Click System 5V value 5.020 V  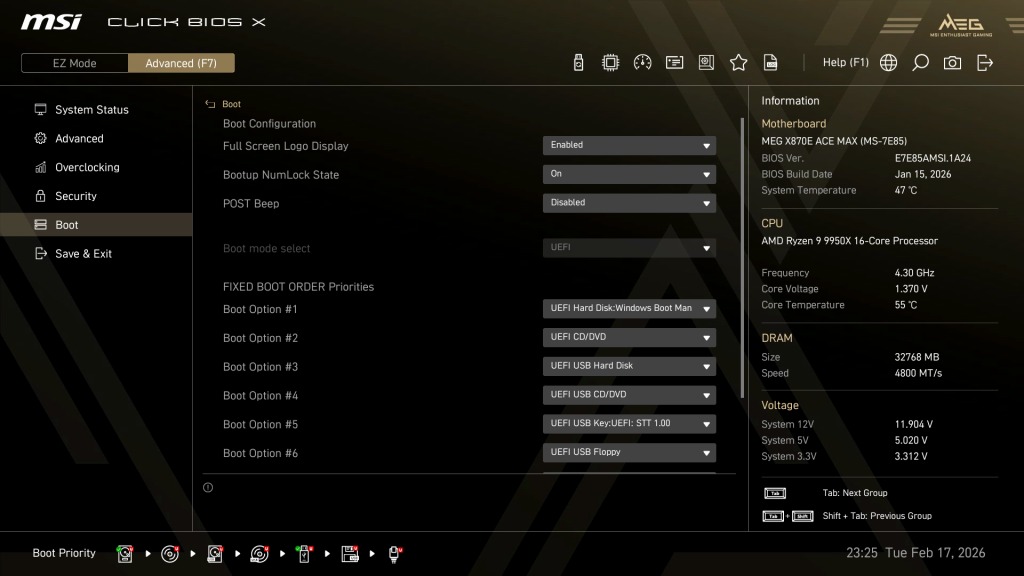click(911, 440)
